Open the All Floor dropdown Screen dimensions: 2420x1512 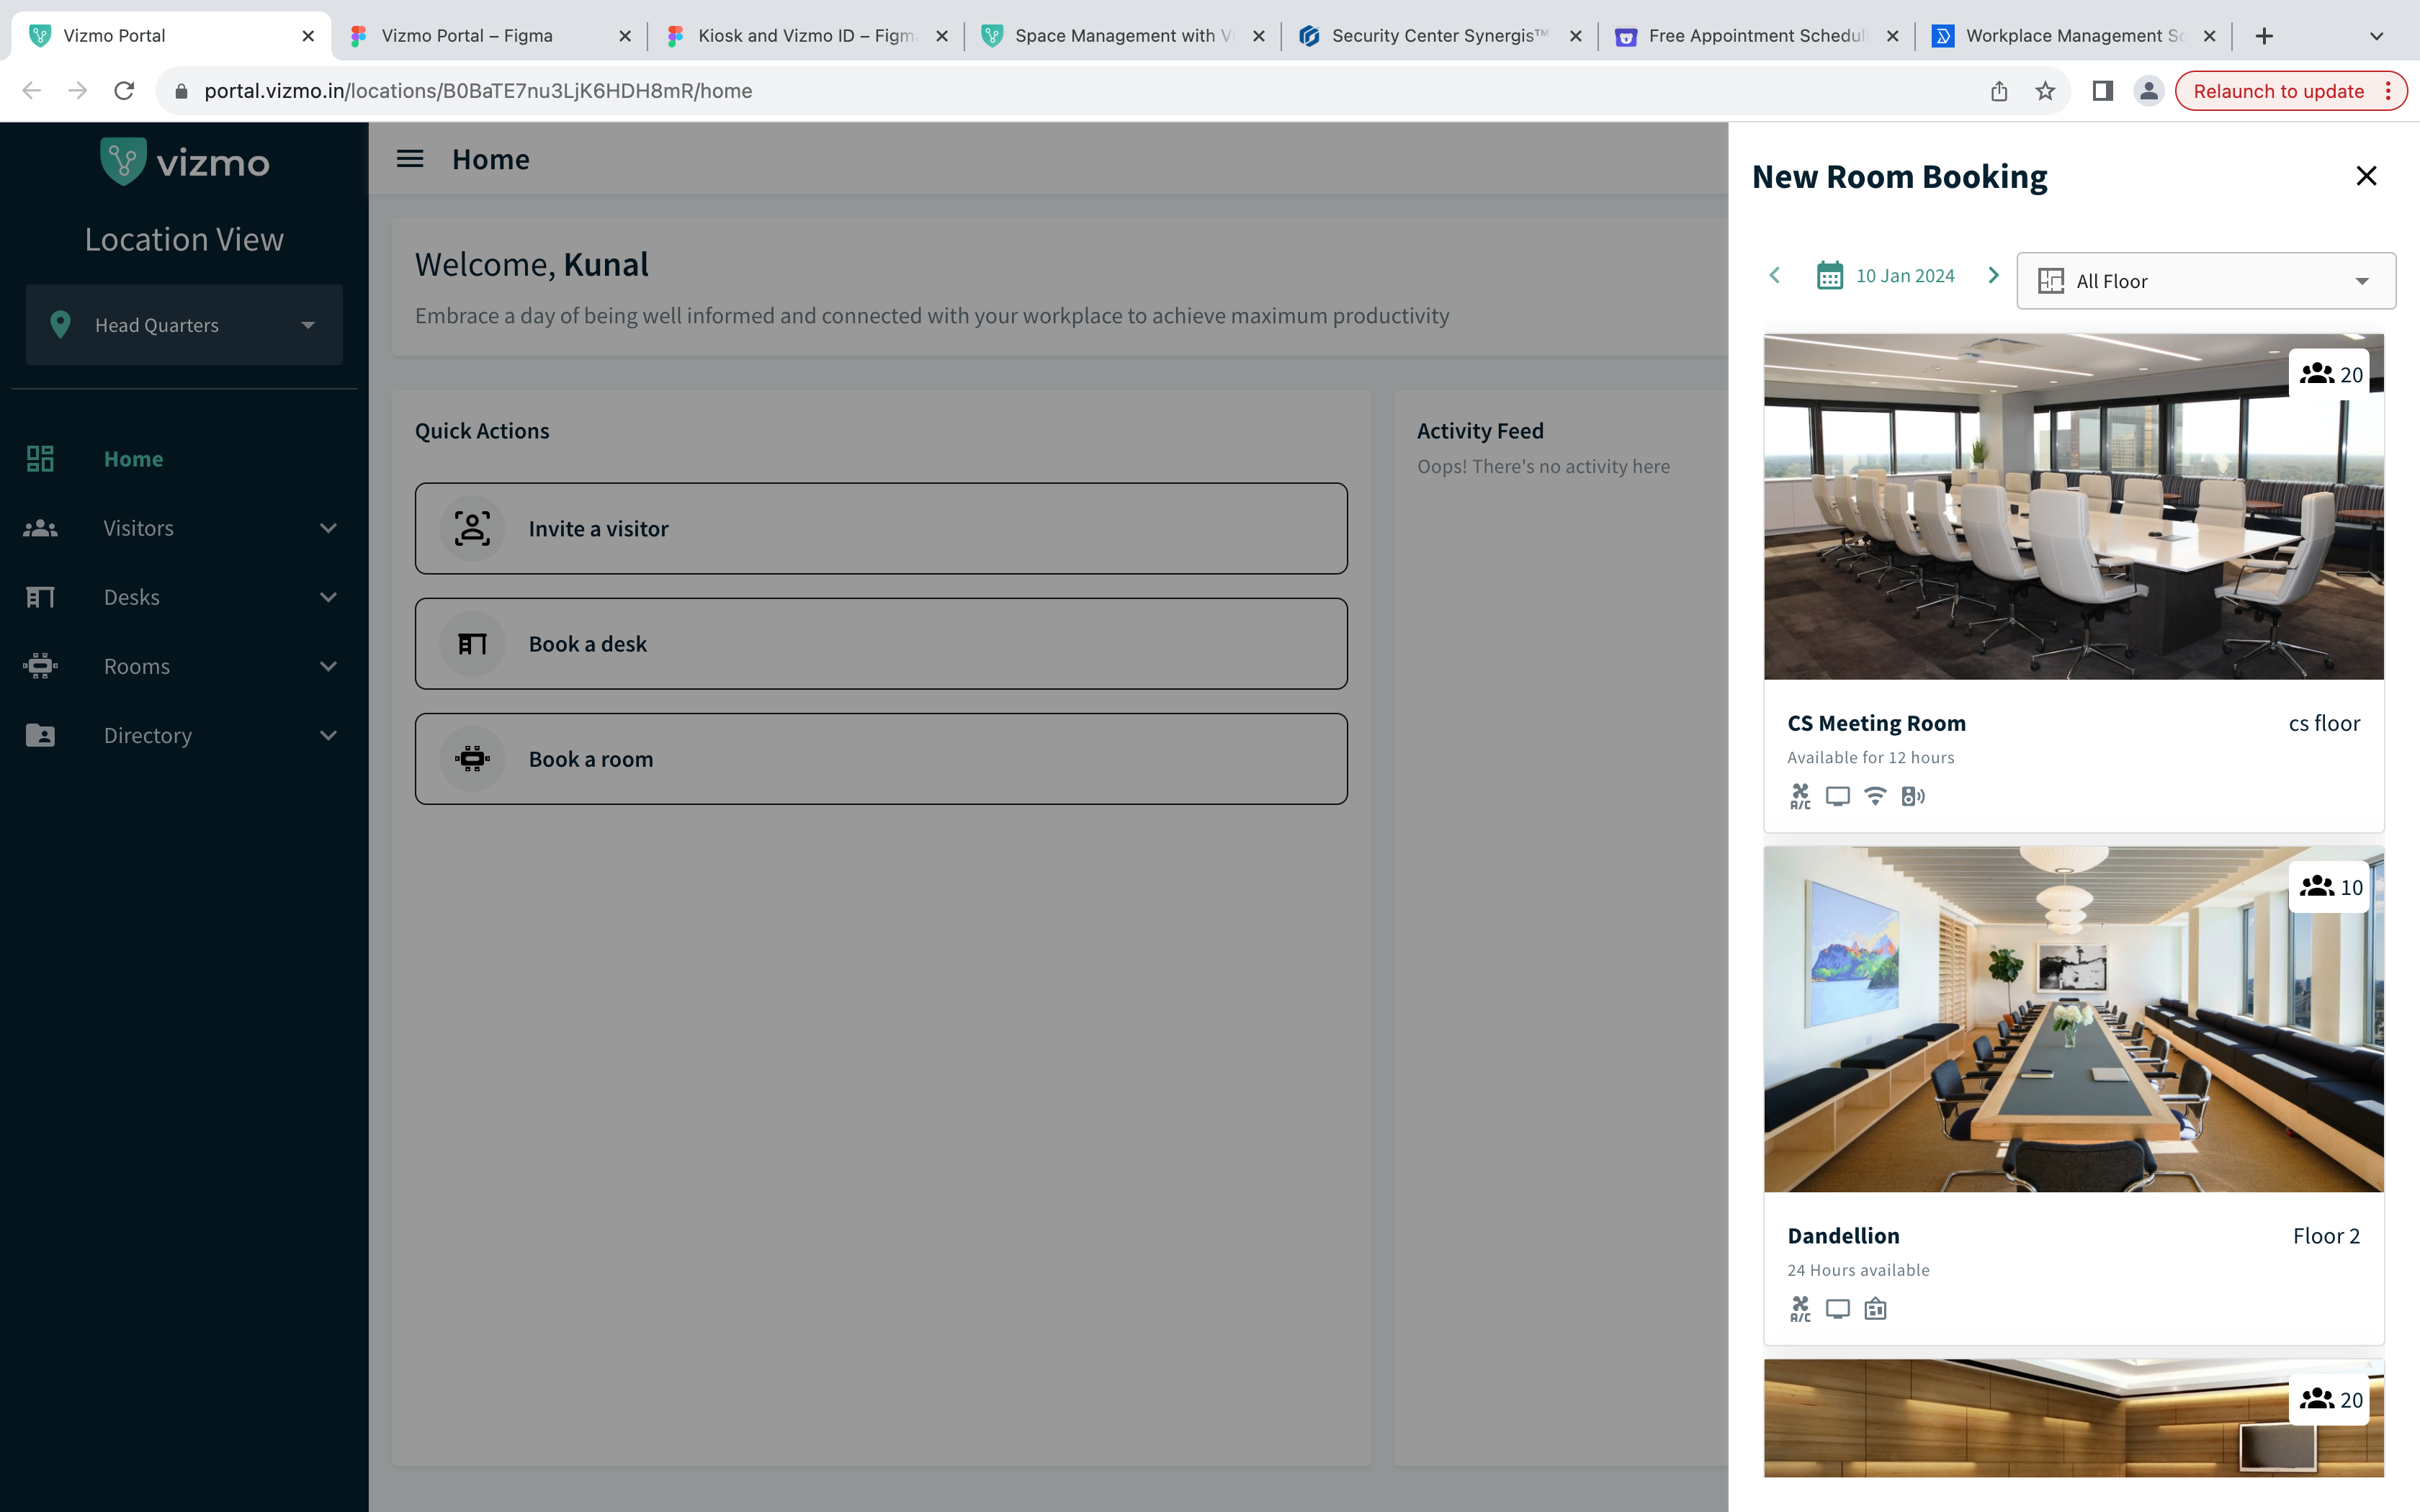pyautogui.click(x=2205, y=281)
